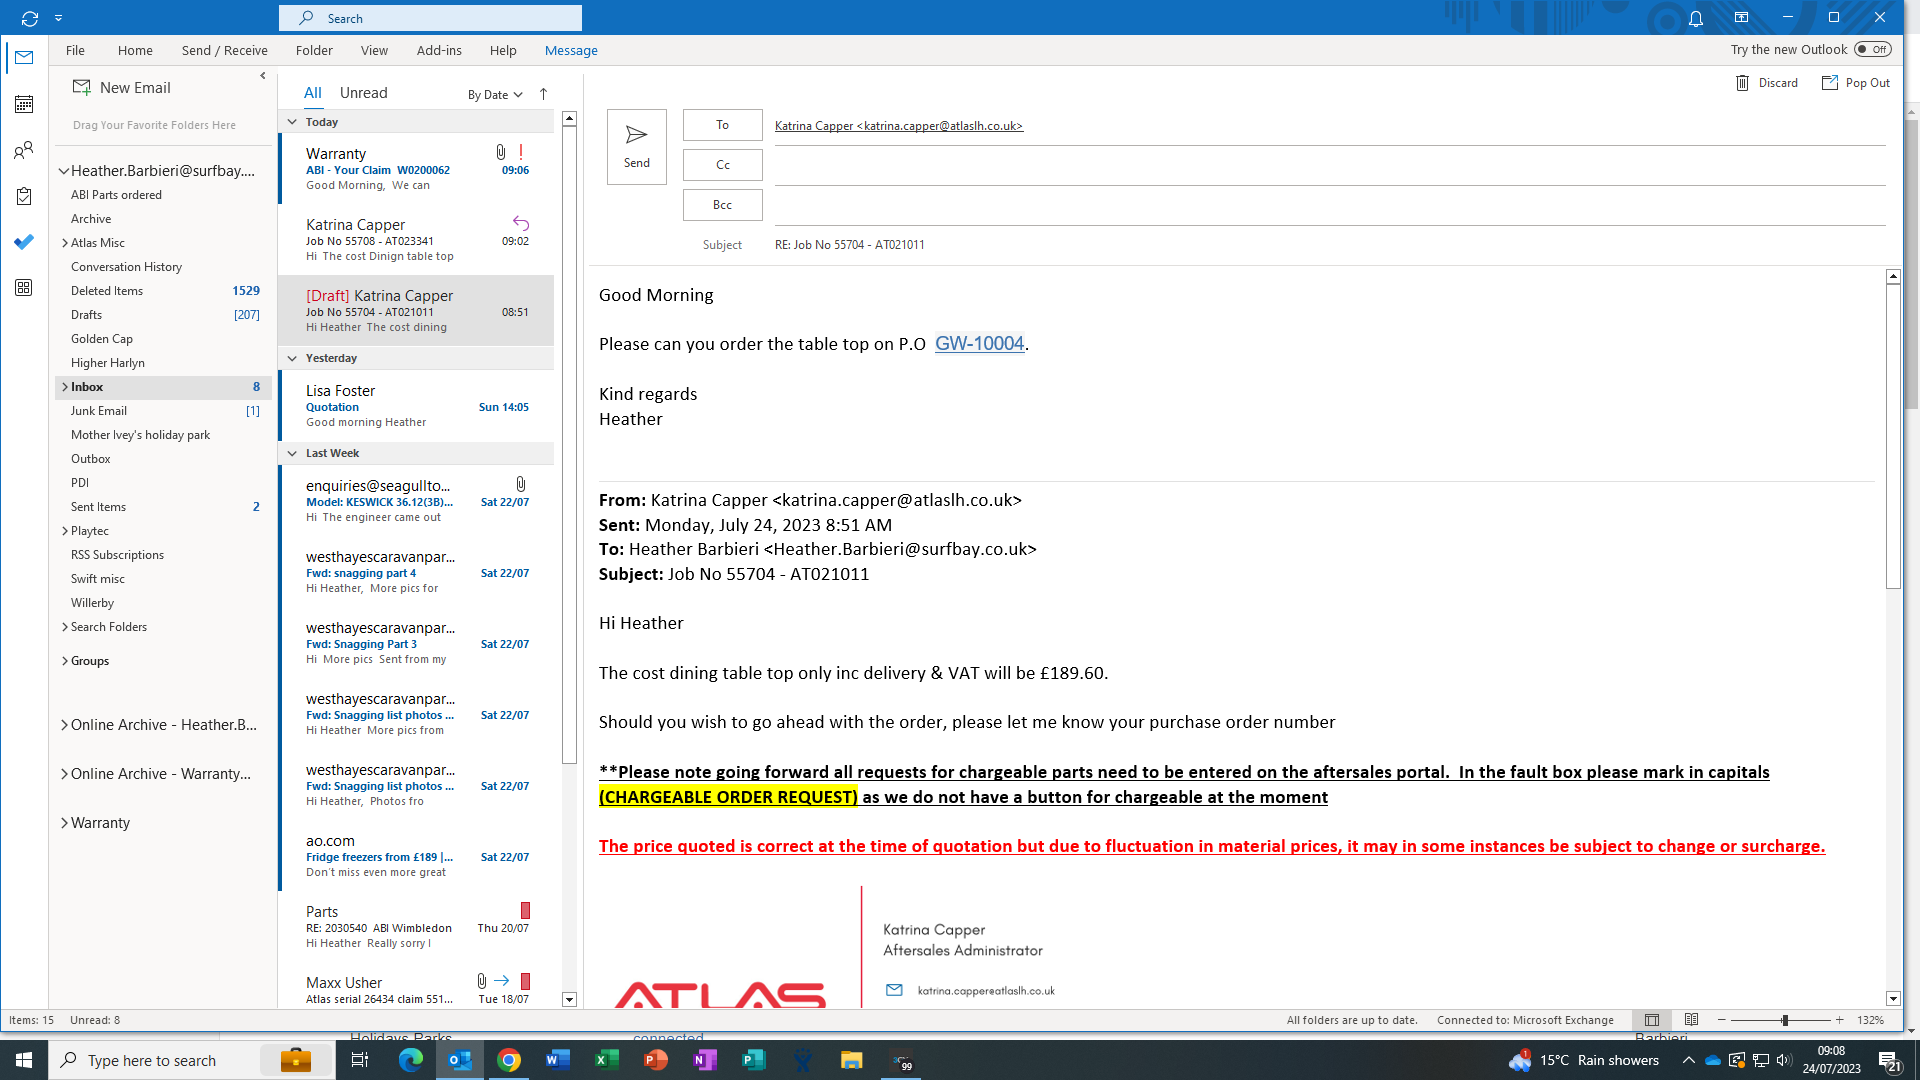The height and width of the screenshot is (1080, 1920).
Task: Click the Send email icon button
Action: 636,146
